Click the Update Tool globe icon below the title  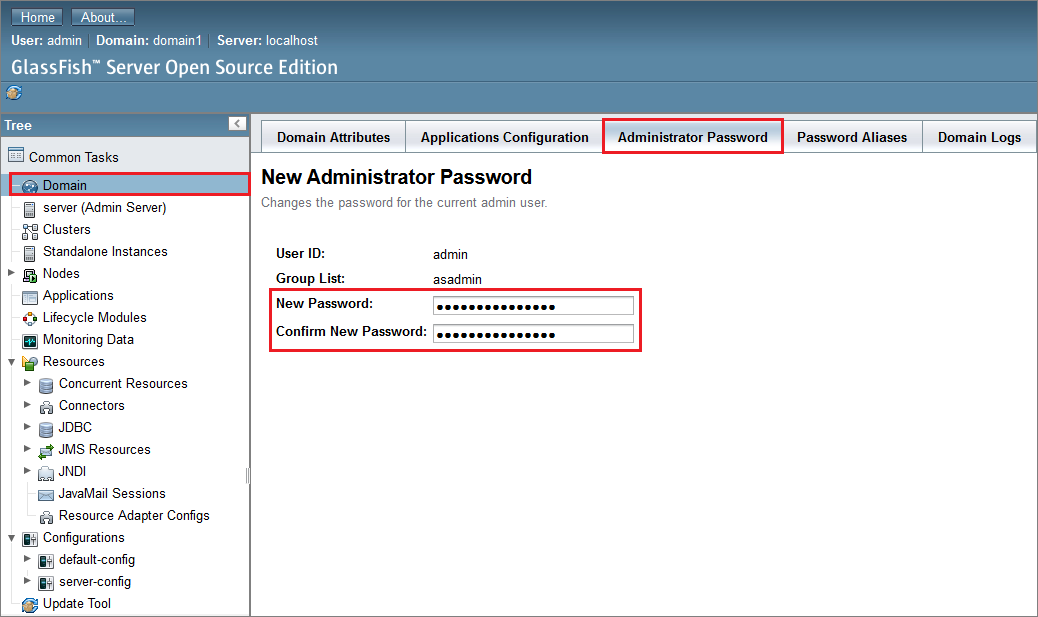14,93
